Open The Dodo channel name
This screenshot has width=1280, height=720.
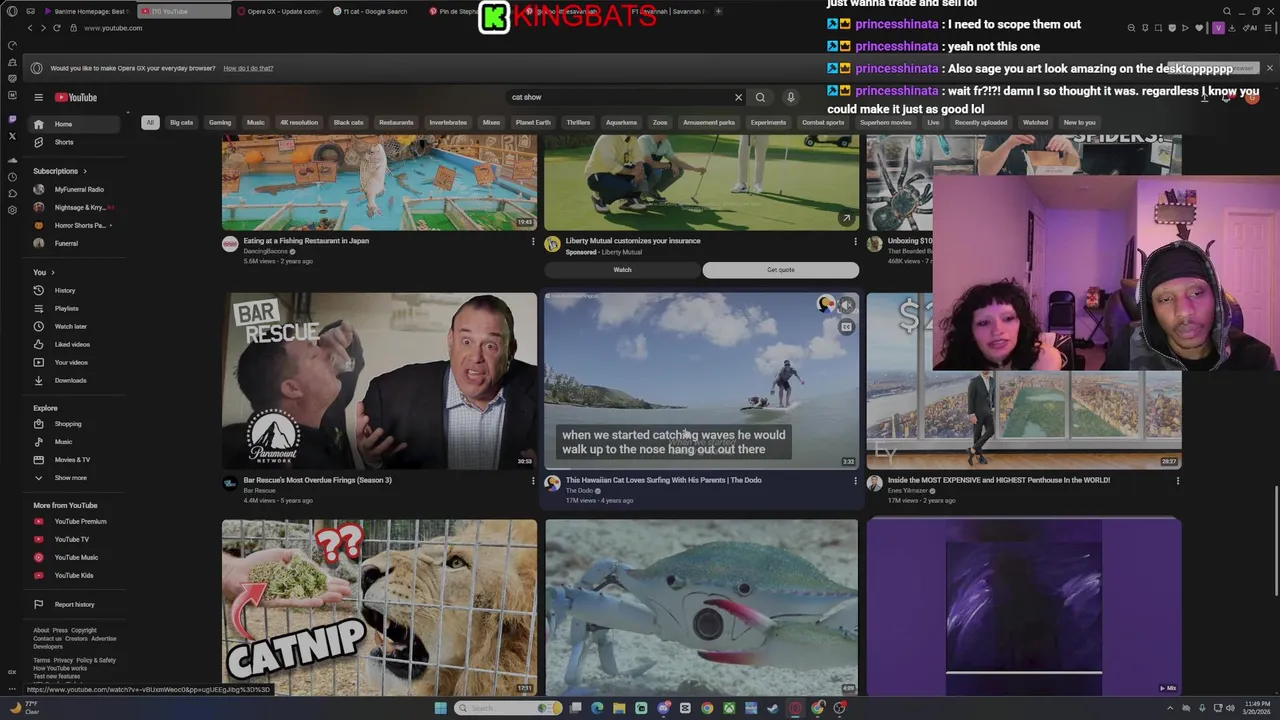(x=580, y=491)
